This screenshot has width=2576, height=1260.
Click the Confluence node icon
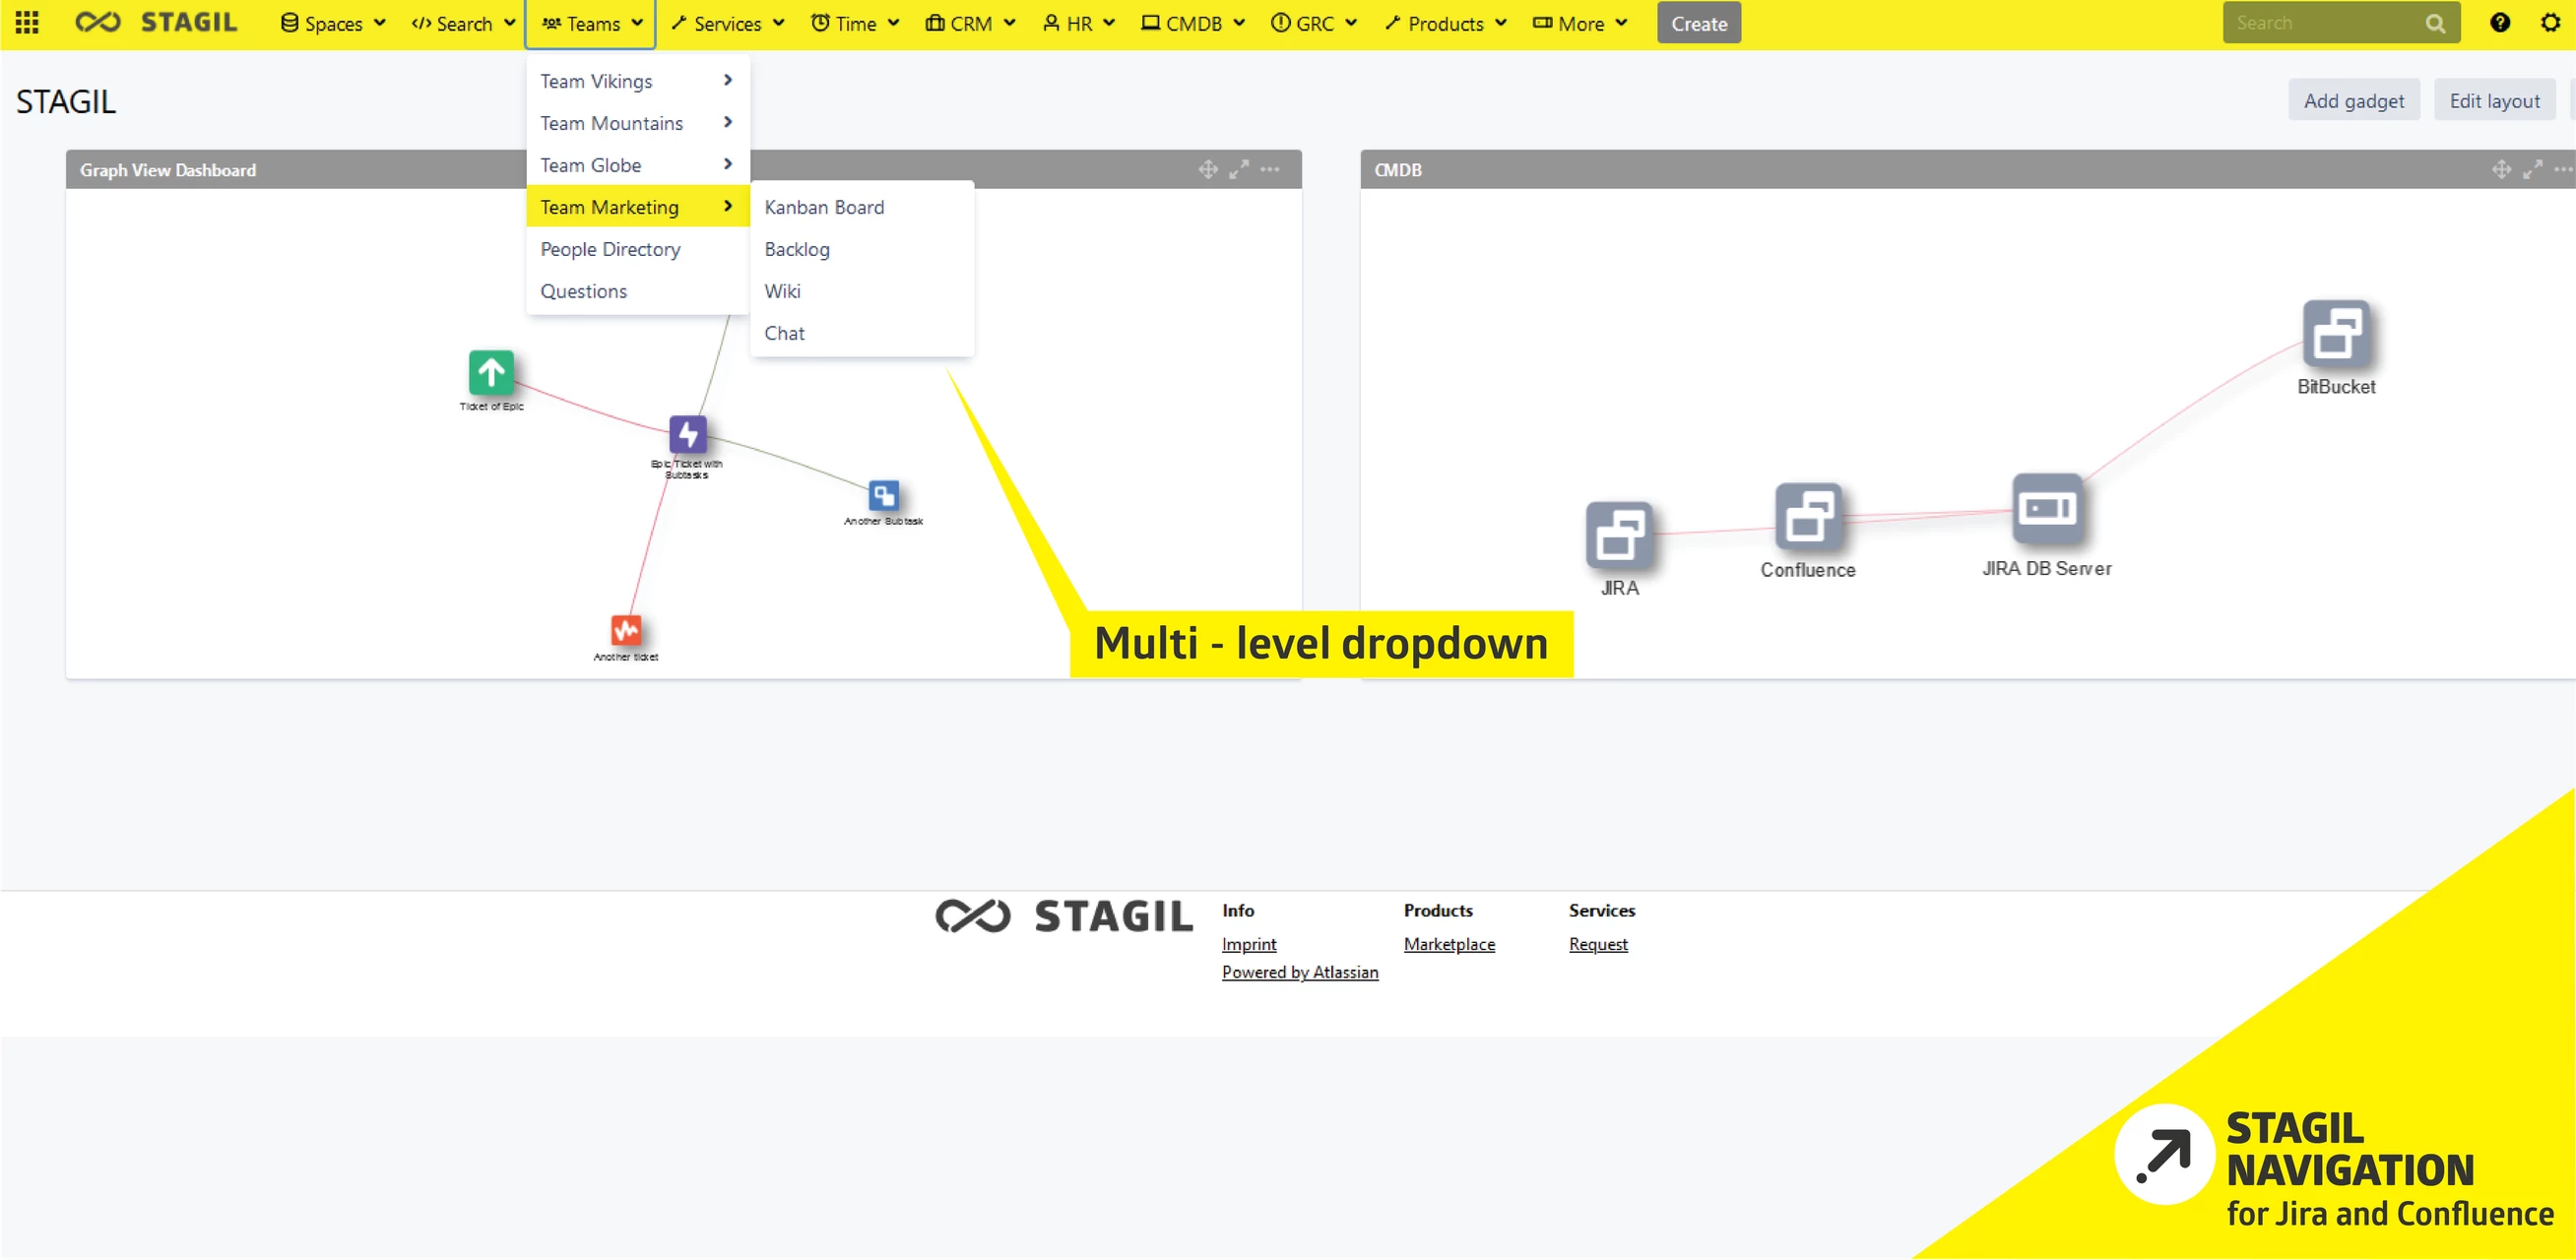tap(1807, 516)
